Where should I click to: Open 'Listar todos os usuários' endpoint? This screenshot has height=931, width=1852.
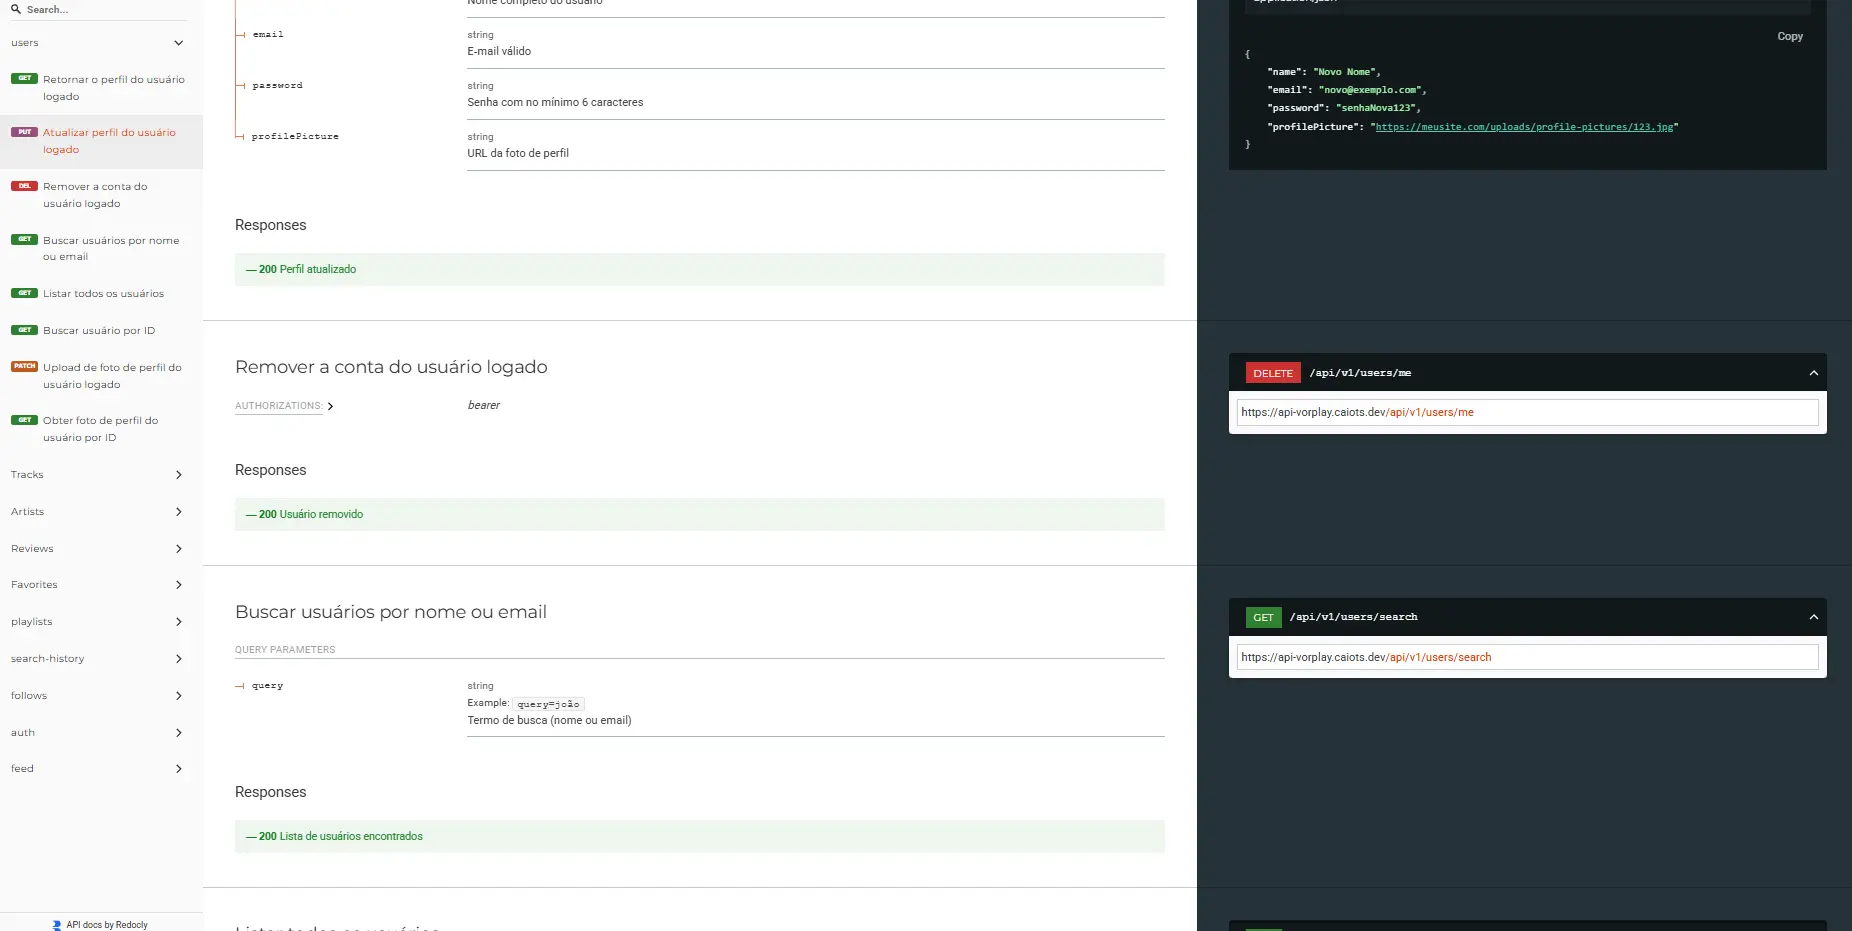103,294
